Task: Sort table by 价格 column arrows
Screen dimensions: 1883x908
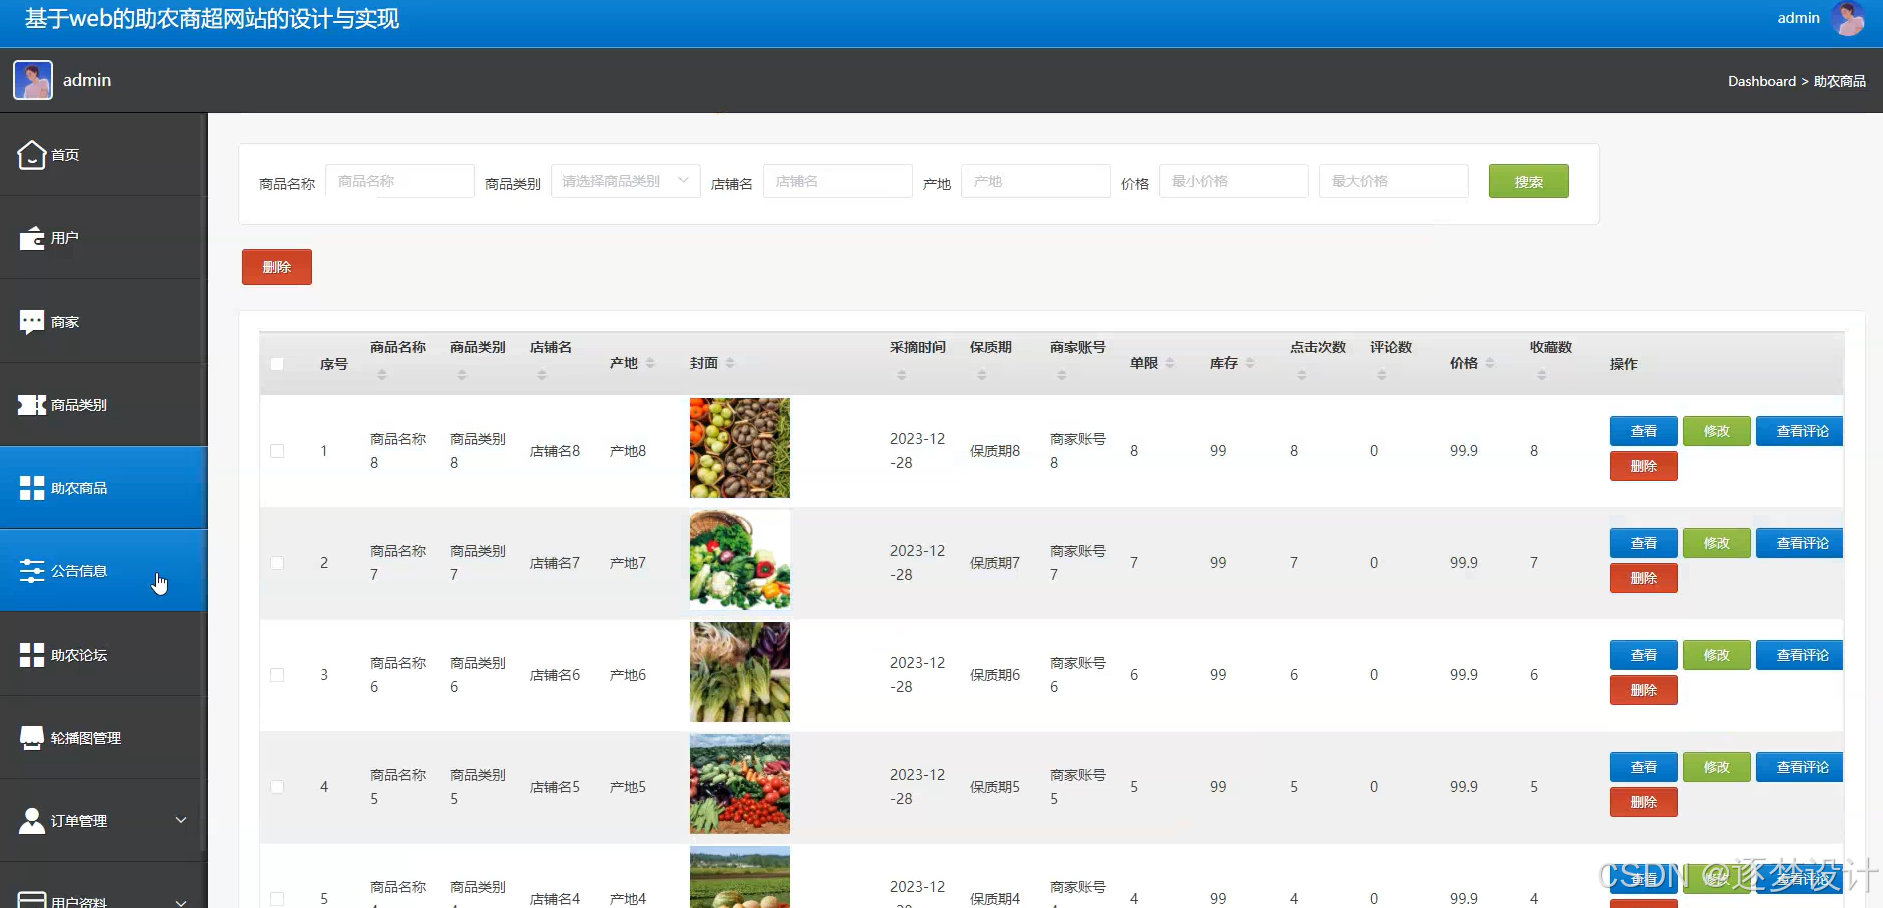Action: pos(1490,363)
